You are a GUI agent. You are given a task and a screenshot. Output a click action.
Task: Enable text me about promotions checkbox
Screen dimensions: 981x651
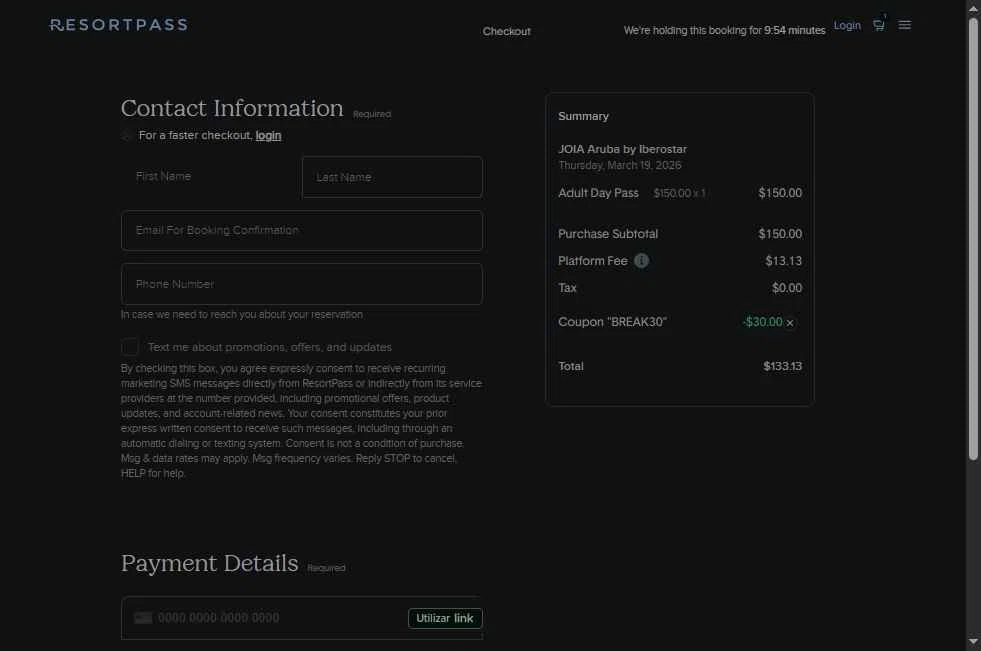pos(130,347)
